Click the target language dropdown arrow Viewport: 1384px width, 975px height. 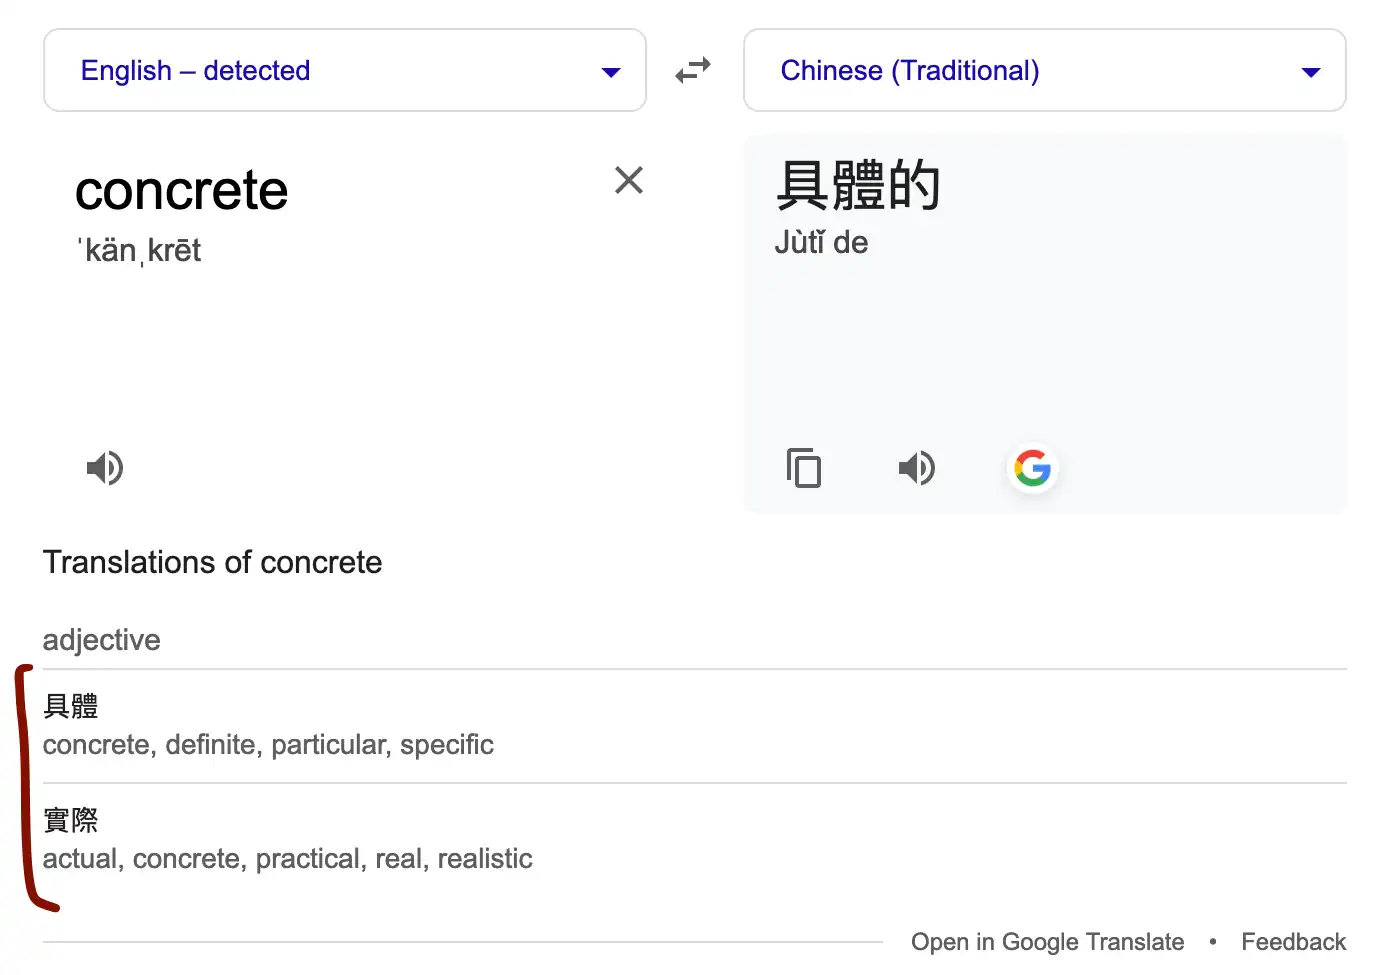1311,72
